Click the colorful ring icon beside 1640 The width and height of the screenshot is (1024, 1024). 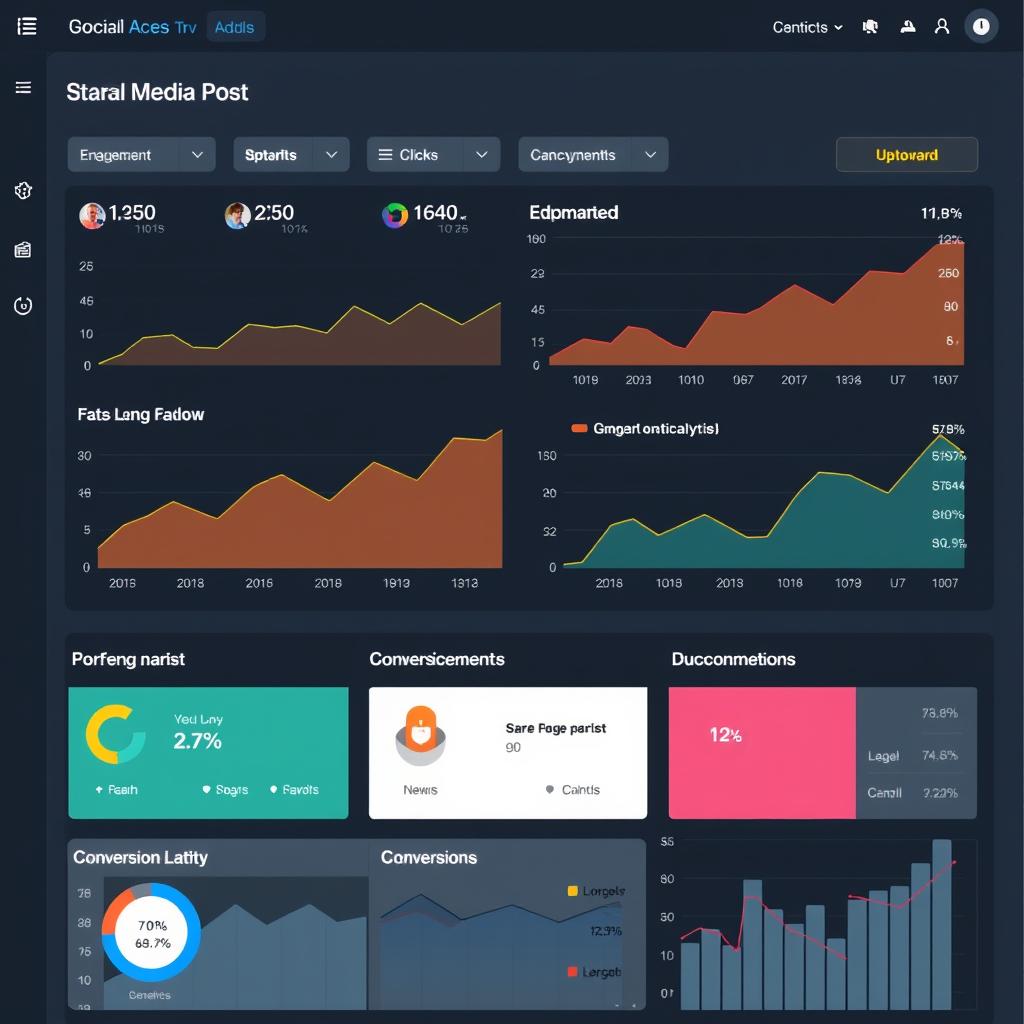pos(395,215)
